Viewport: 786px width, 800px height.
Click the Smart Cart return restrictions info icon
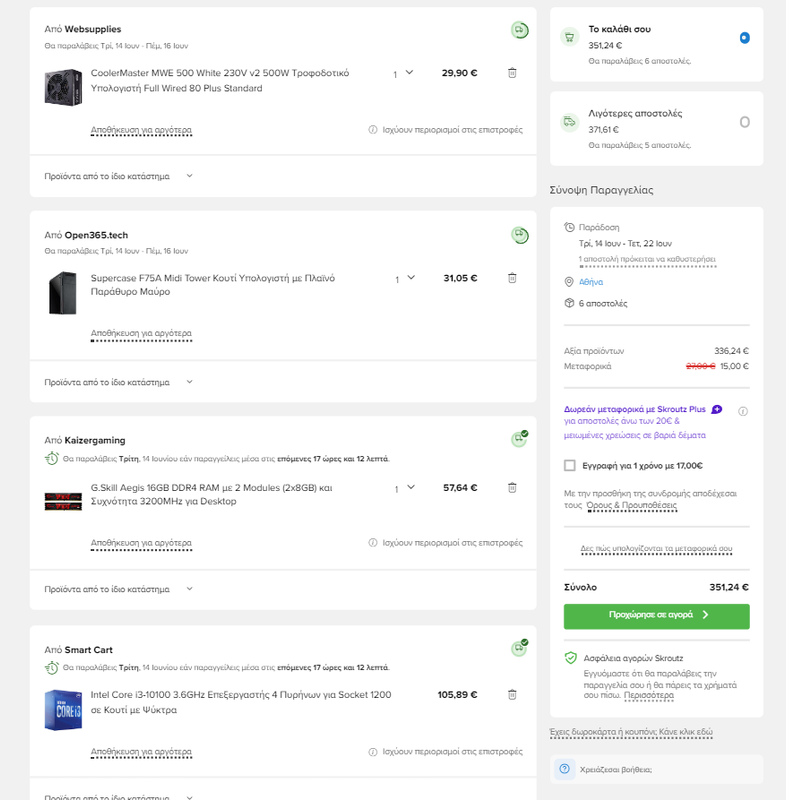(373, 752)
